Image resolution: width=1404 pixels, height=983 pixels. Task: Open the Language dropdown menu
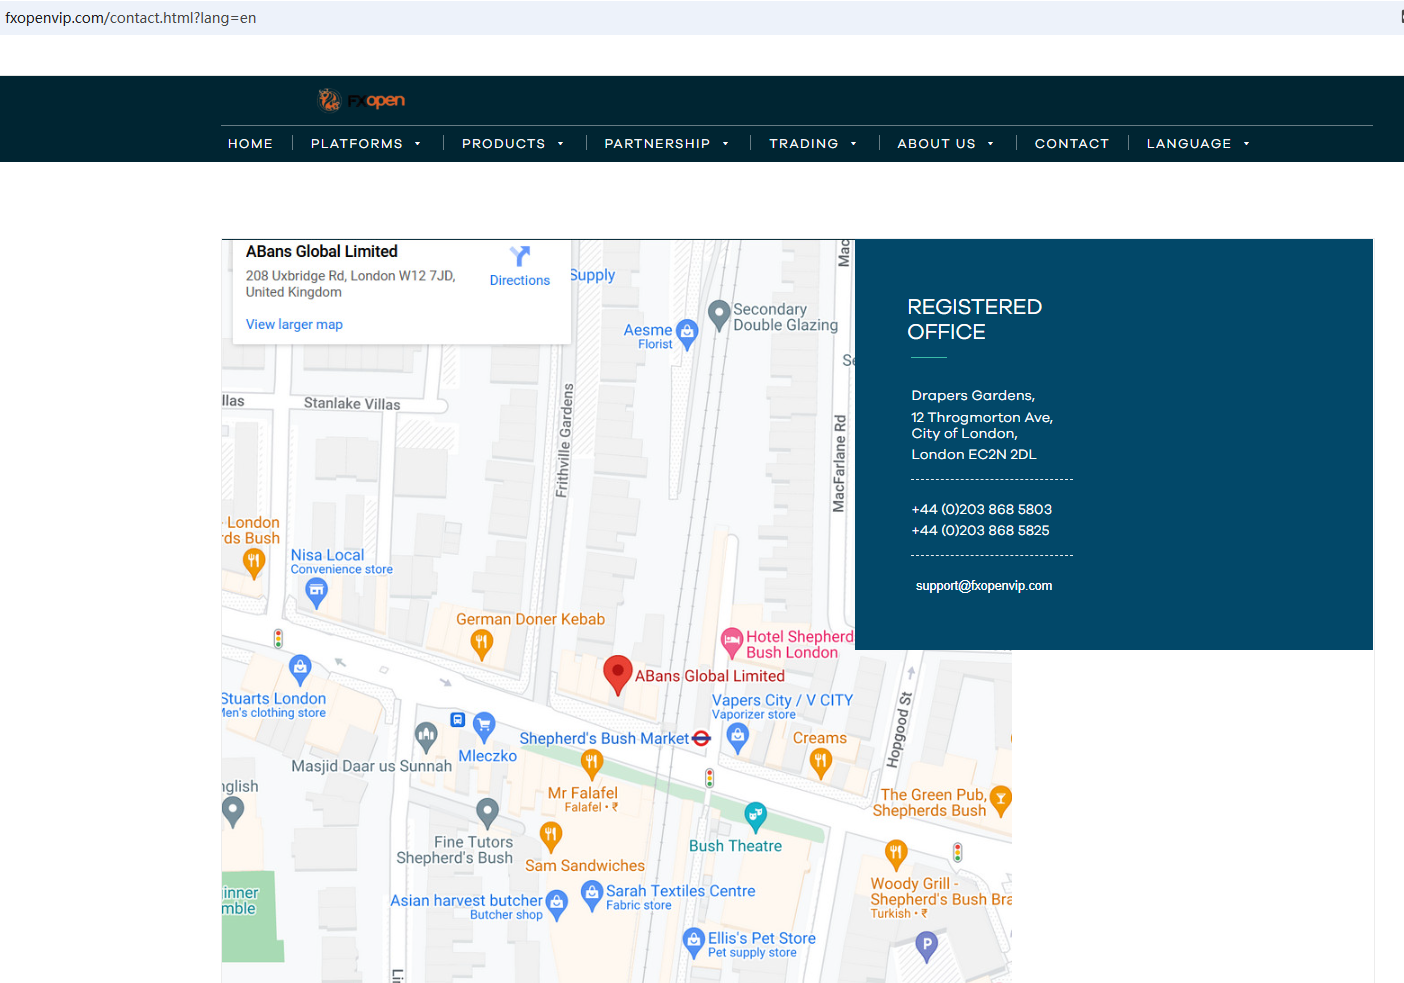click(x=1197, y=144)
